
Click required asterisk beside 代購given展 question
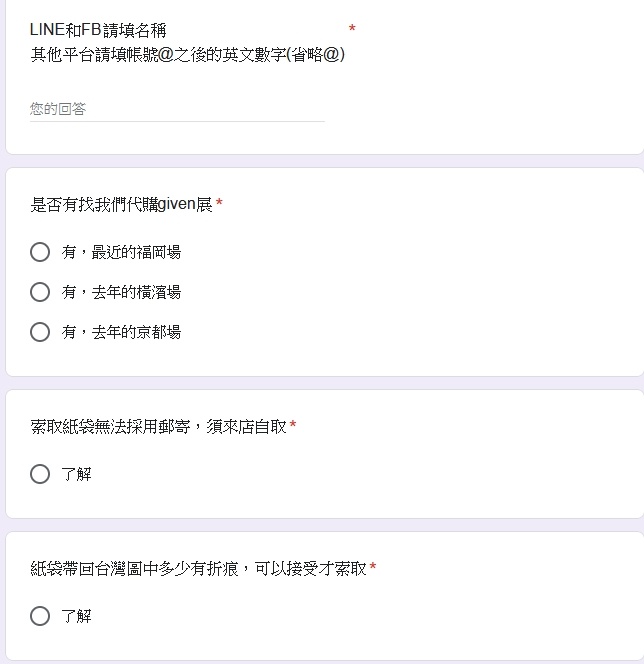219,203
